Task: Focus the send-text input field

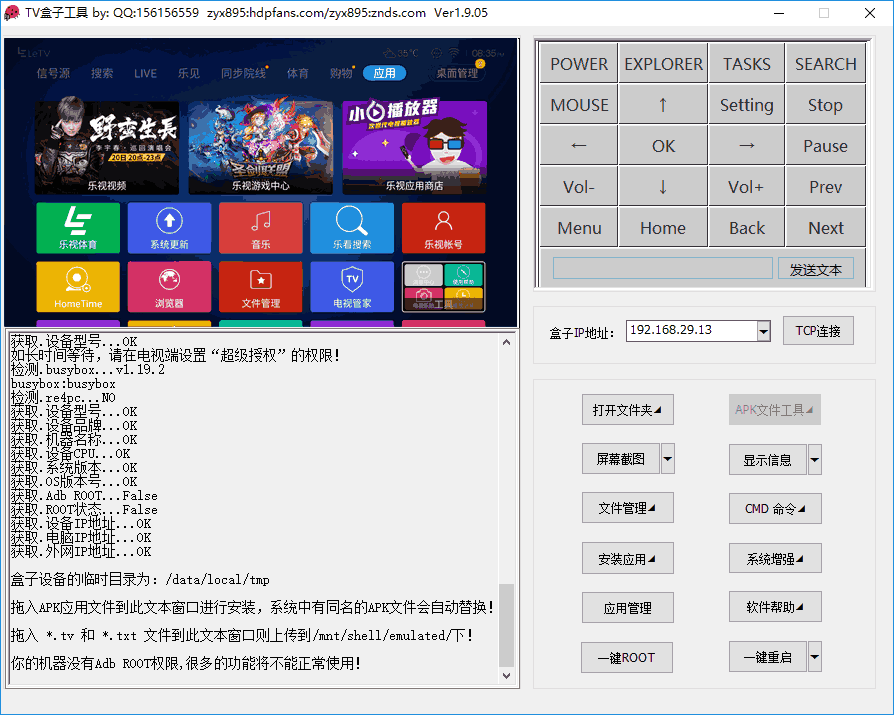Action: tap(663, 268)
